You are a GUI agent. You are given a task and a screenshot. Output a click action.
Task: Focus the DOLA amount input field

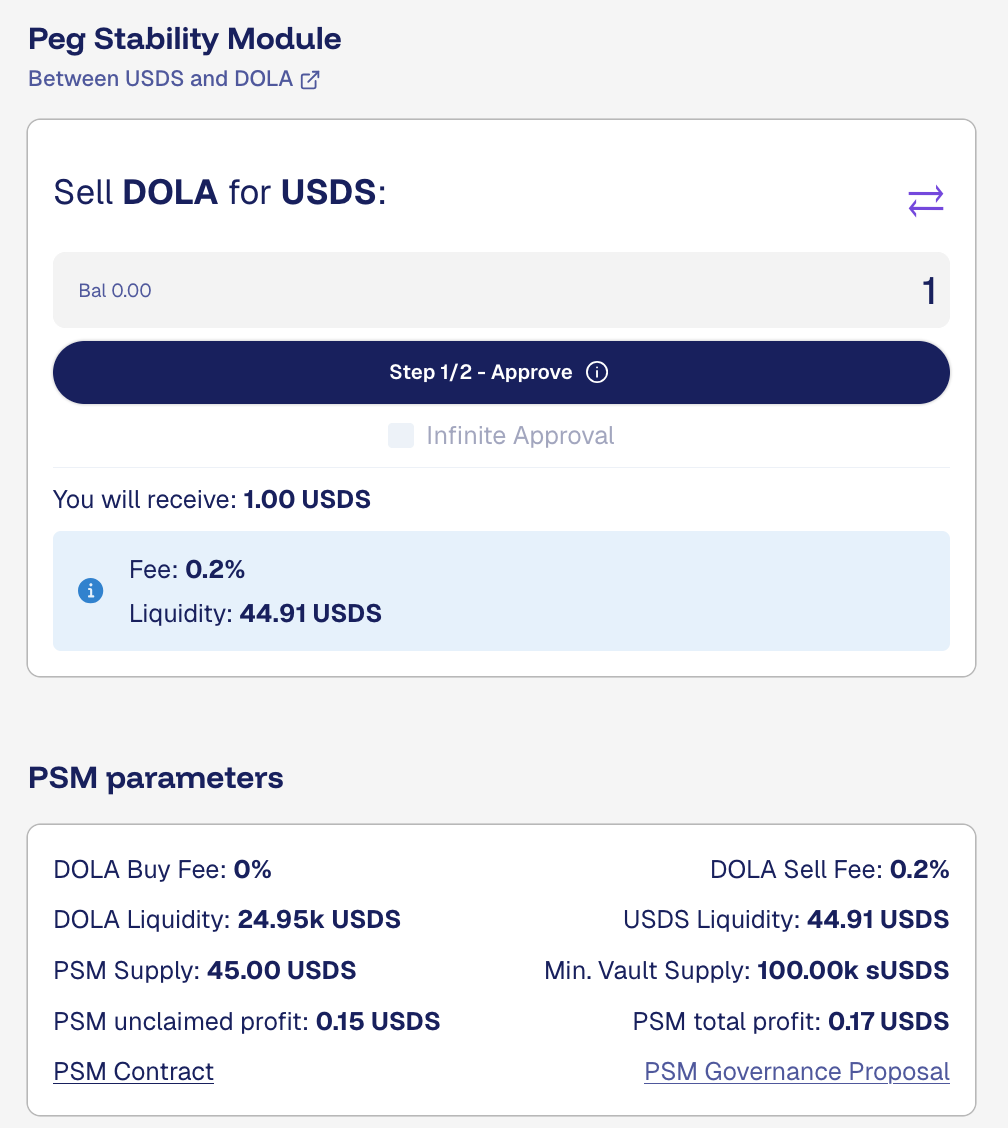[x=600, y=291]
